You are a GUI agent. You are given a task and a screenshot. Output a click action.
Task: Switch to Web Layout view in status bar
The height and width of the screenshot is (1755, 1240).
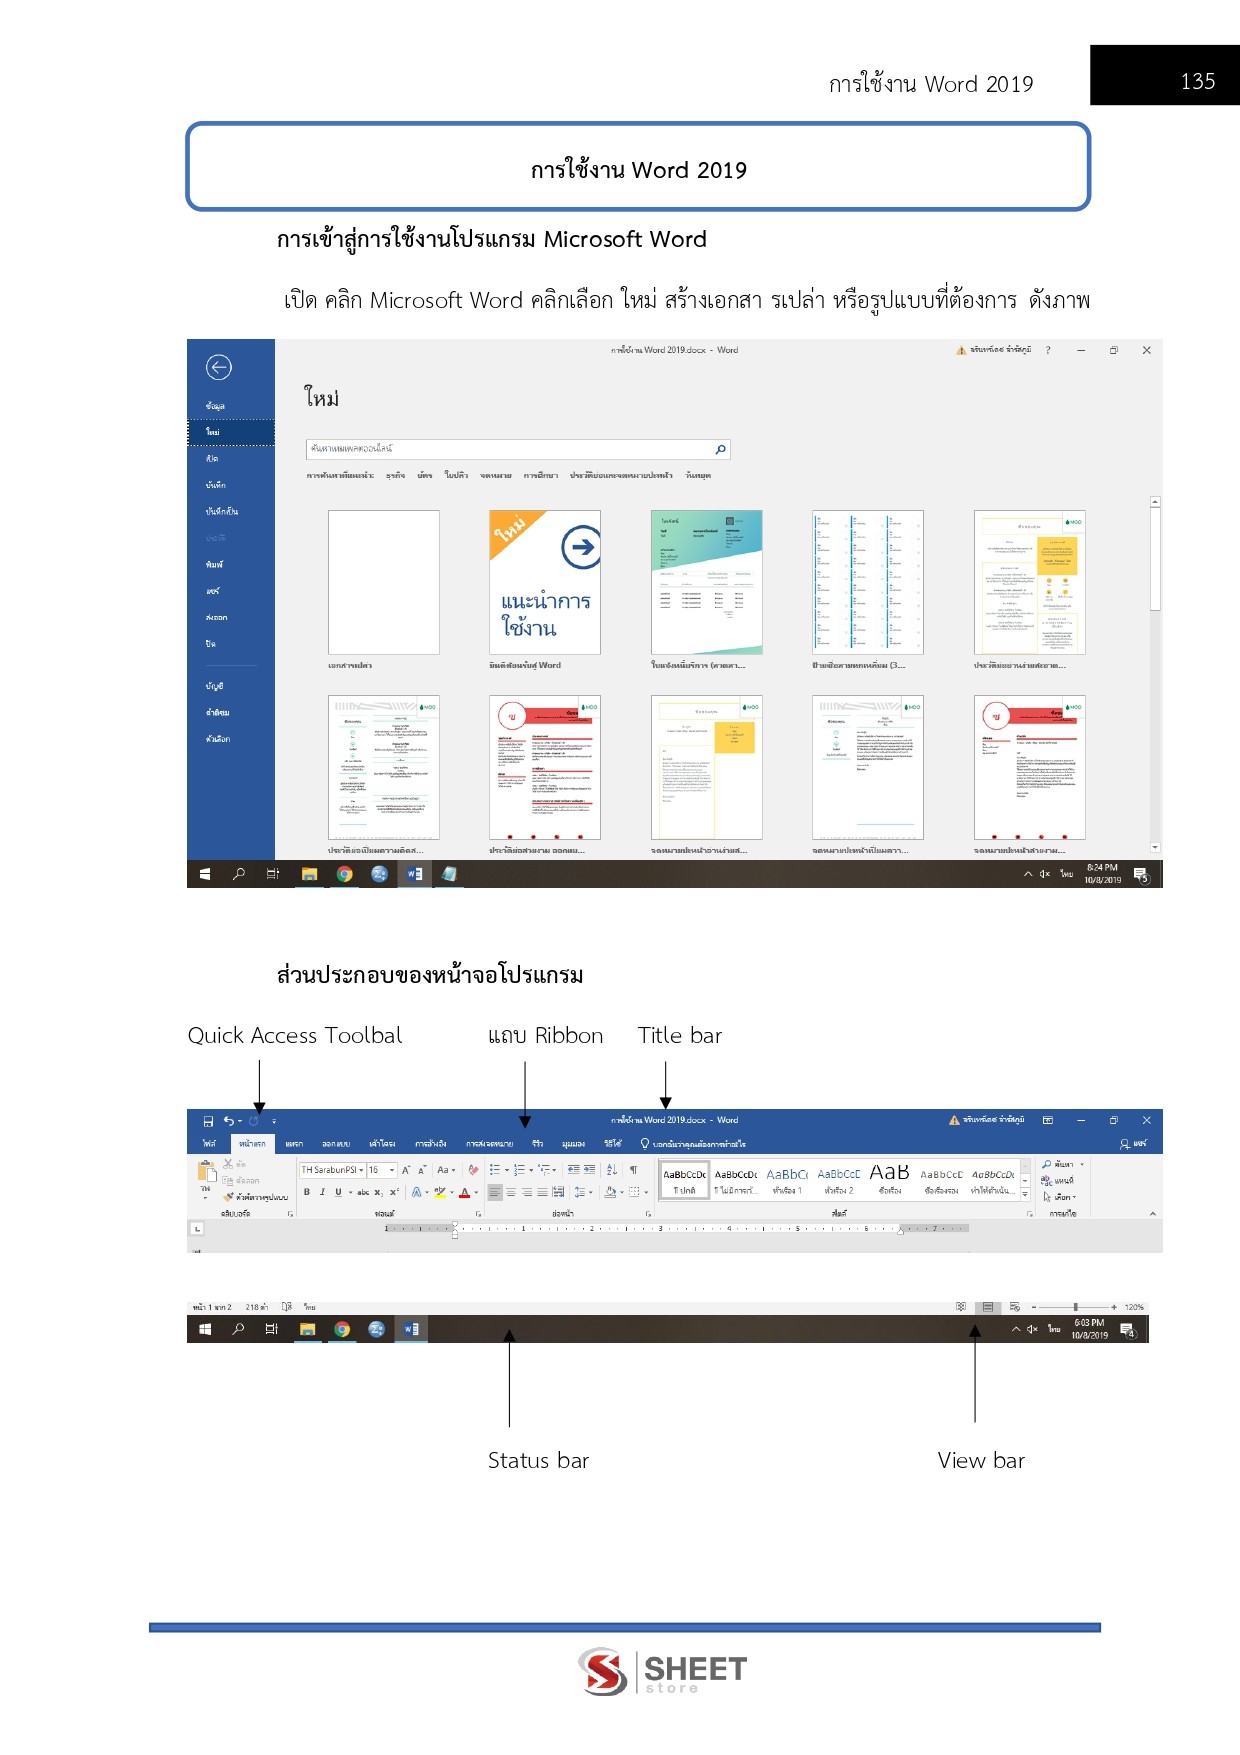1015,1307
